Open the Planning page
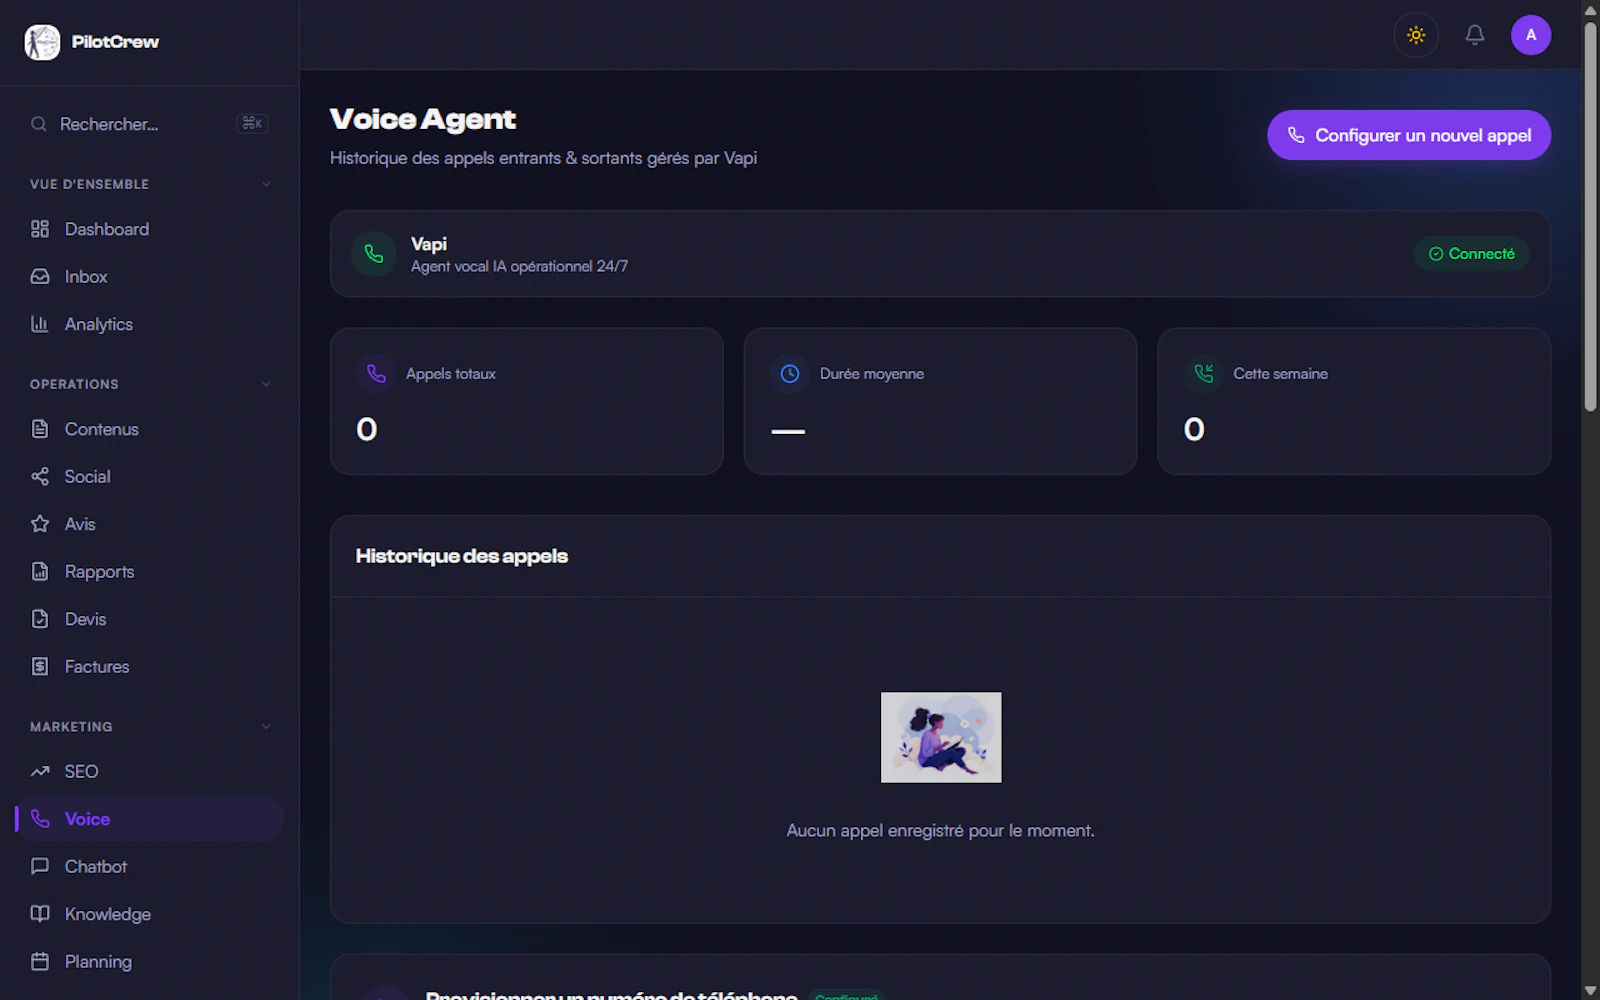Viewport: 1600px width, 1000px height. [150, 961]
